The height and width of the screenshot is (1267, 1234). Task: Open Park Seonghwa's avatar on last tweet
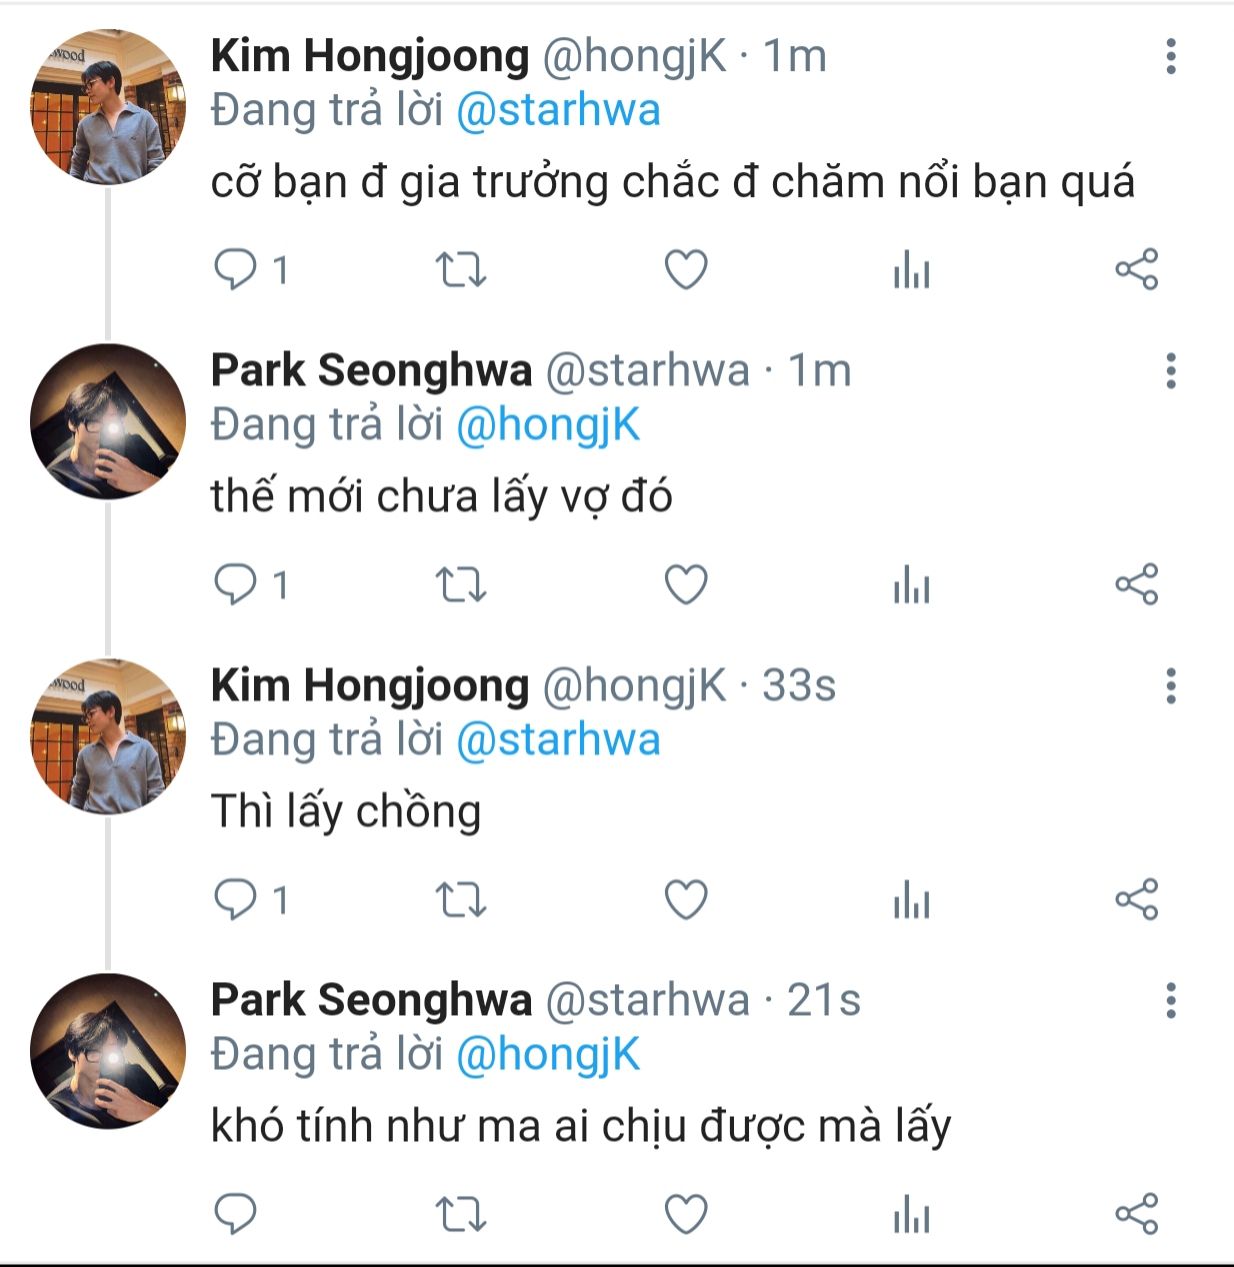tap(107, 1051)
